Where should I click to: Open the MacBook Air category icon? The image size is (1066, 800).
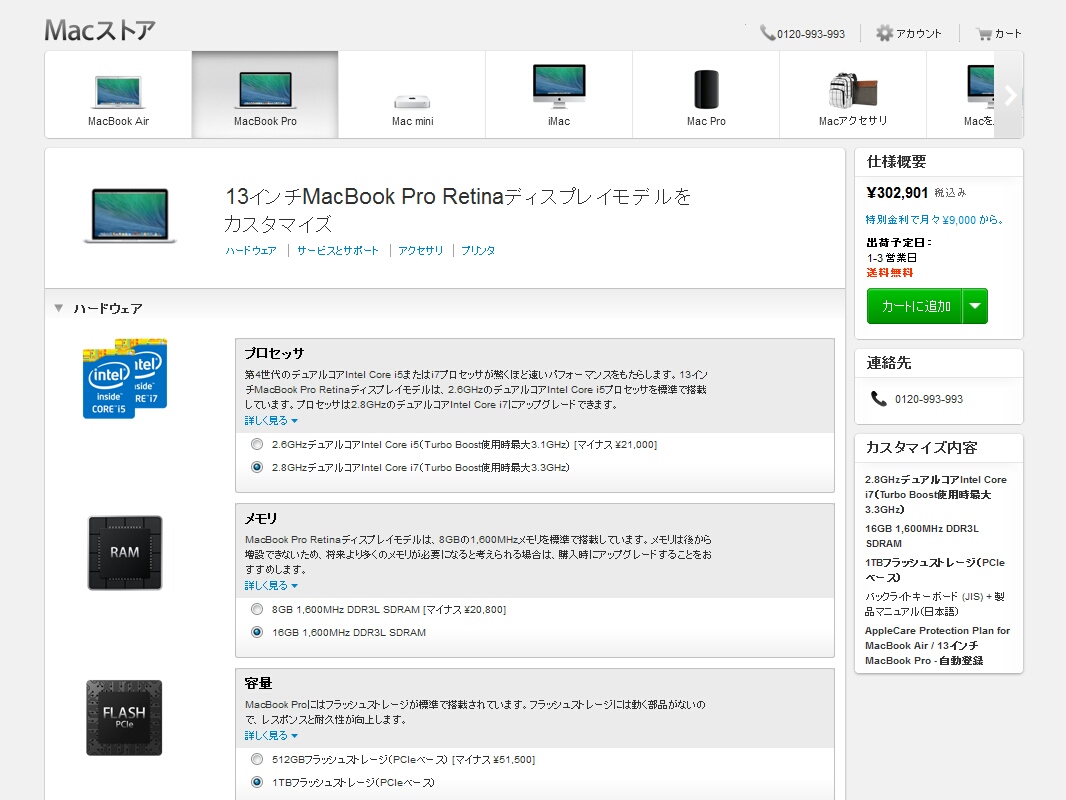click(x=118, y=92)
